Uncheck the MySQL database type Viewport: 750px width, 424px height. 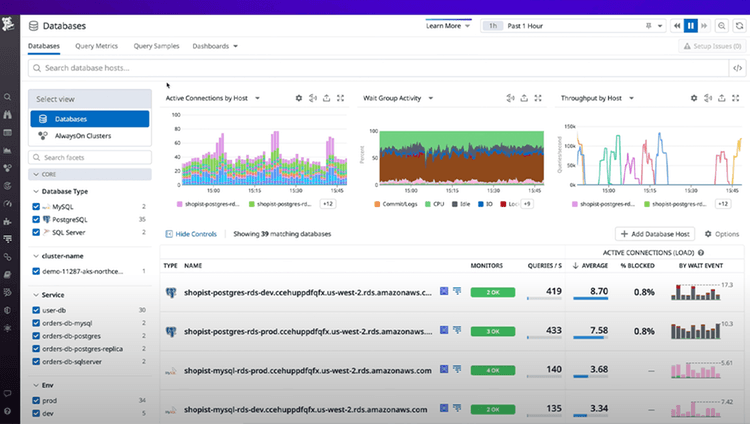36,207
